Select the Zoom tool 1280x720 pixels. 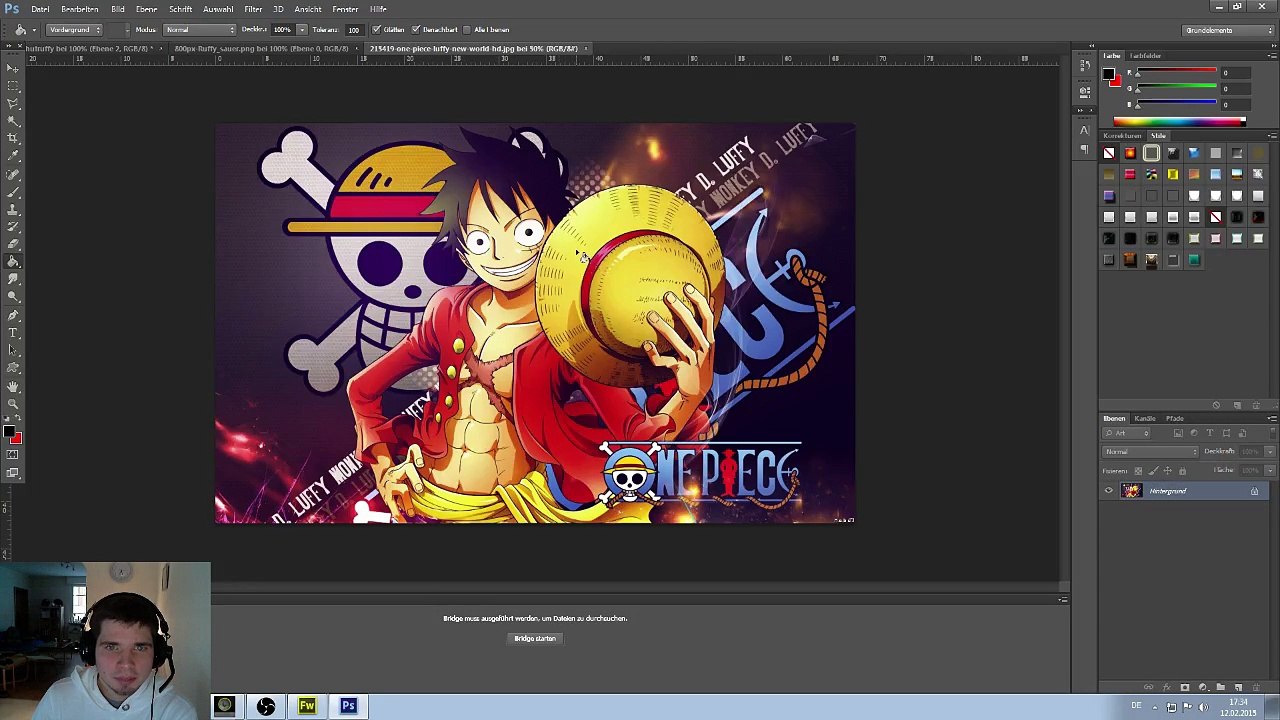tap(12, 404)
